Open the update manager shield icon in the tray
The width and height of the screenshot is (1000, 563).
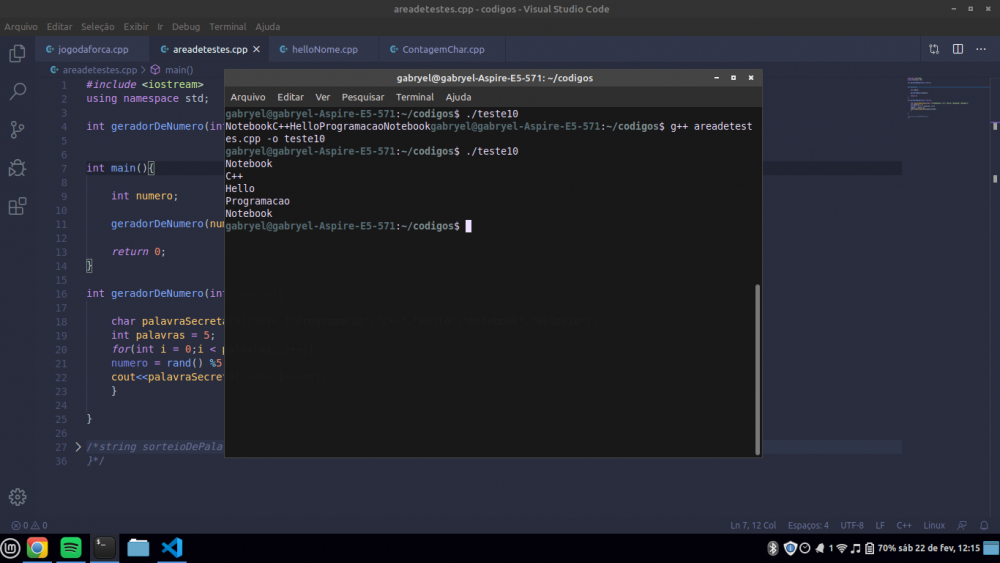tap(790, 548)
